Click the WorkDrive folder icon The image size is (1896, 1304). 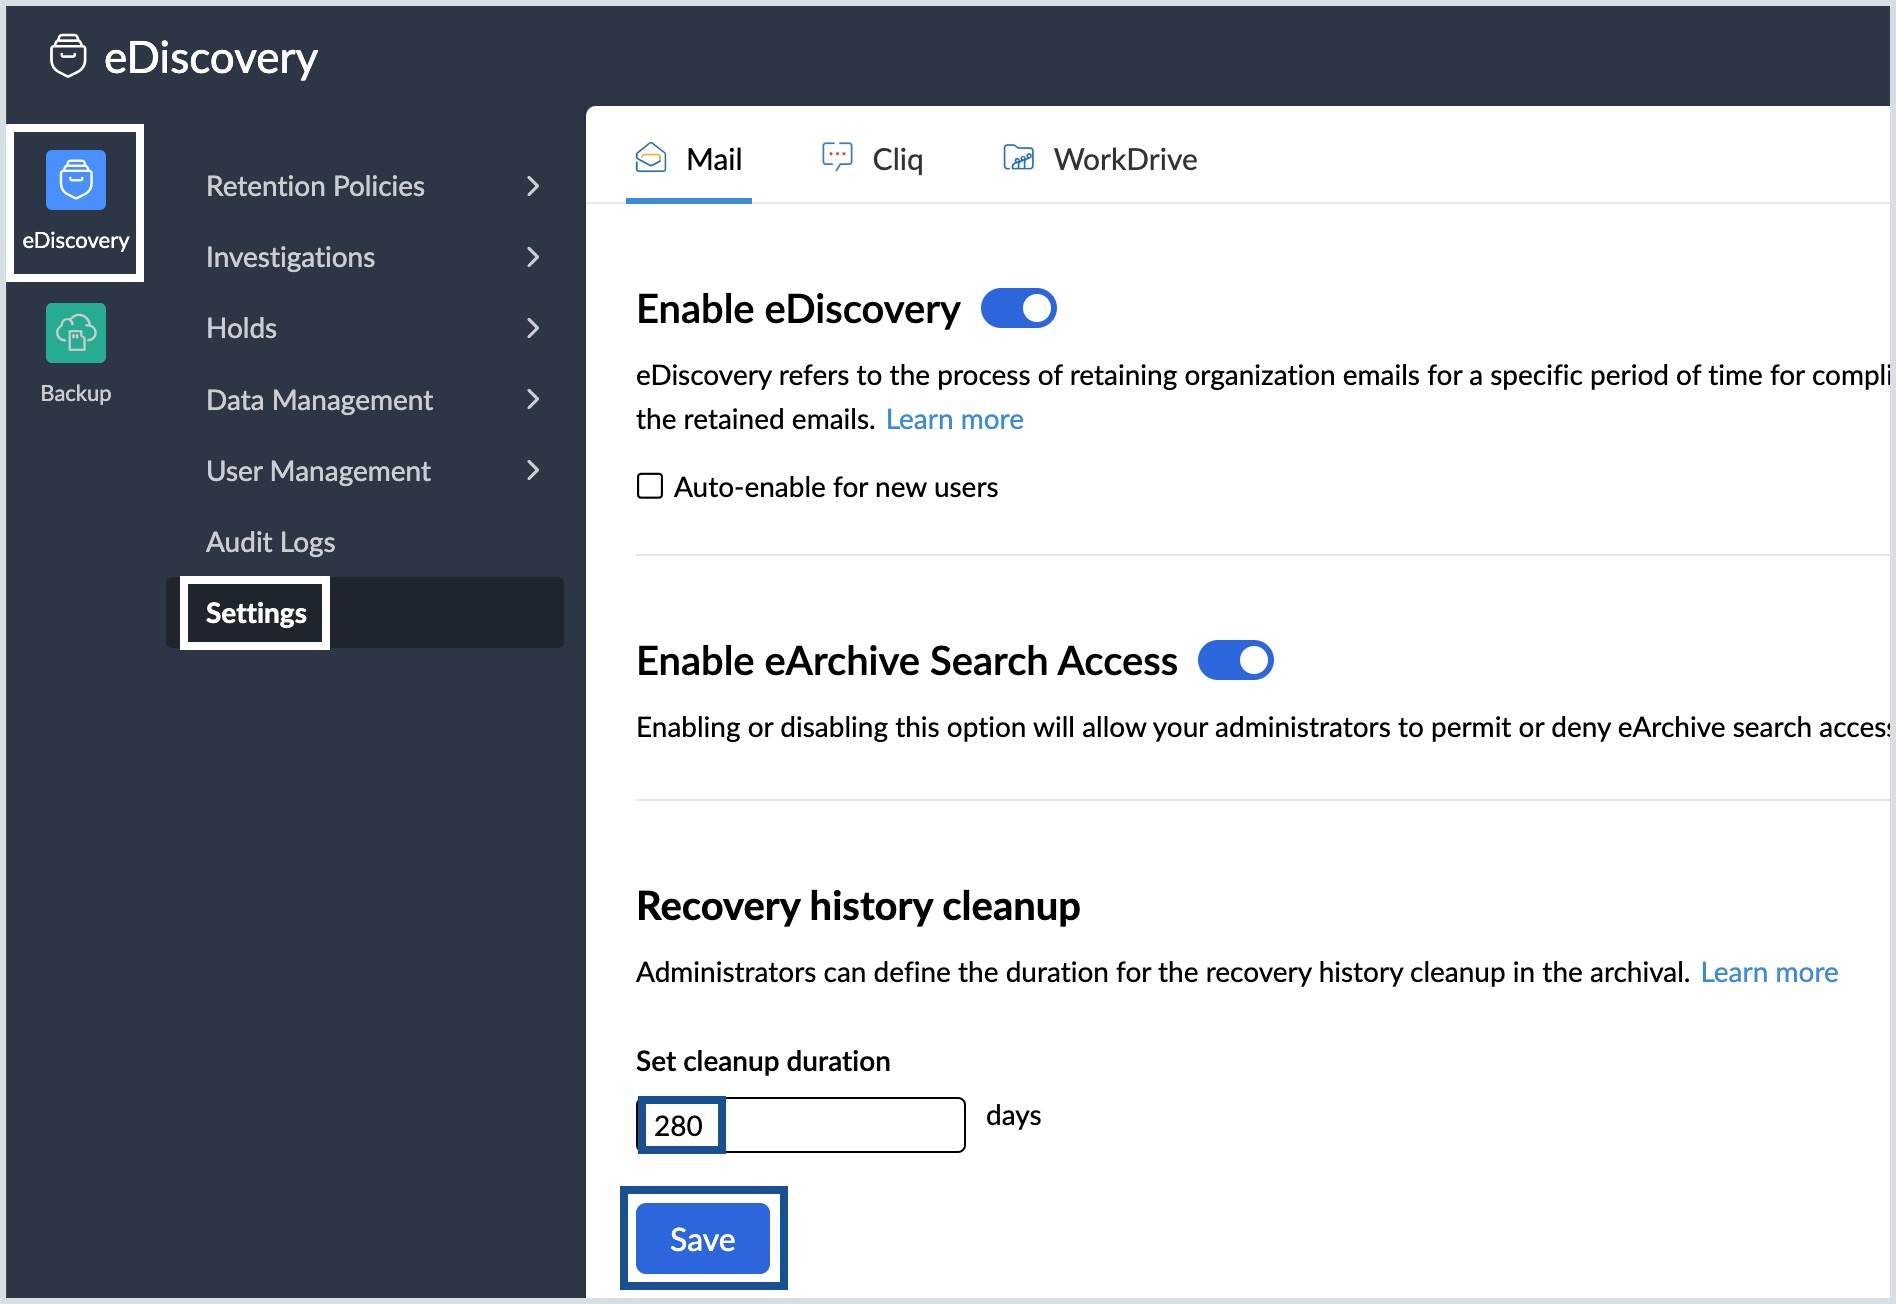click(x=1018, y=158)
